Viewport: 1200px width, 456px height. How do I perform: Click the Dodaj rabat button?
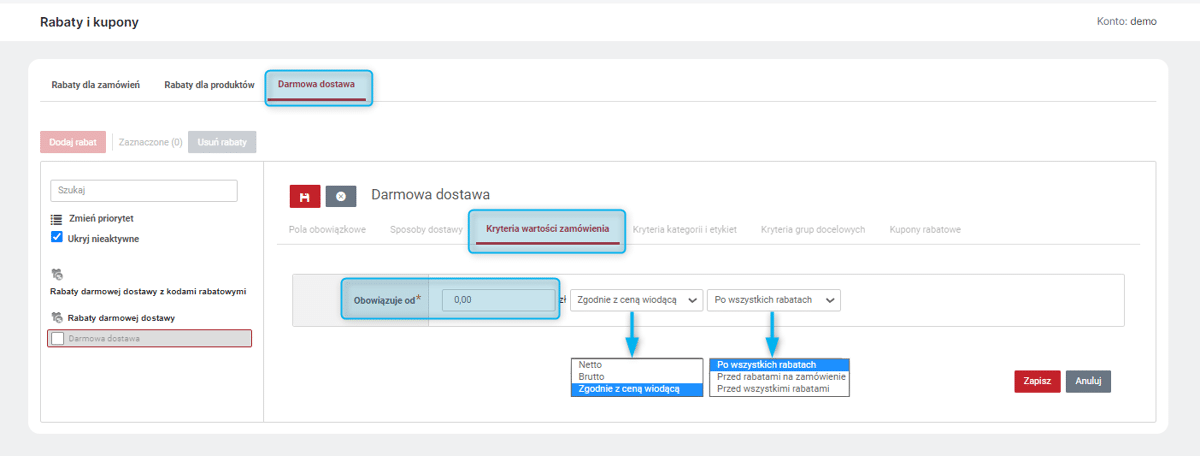tap(73, 142)
